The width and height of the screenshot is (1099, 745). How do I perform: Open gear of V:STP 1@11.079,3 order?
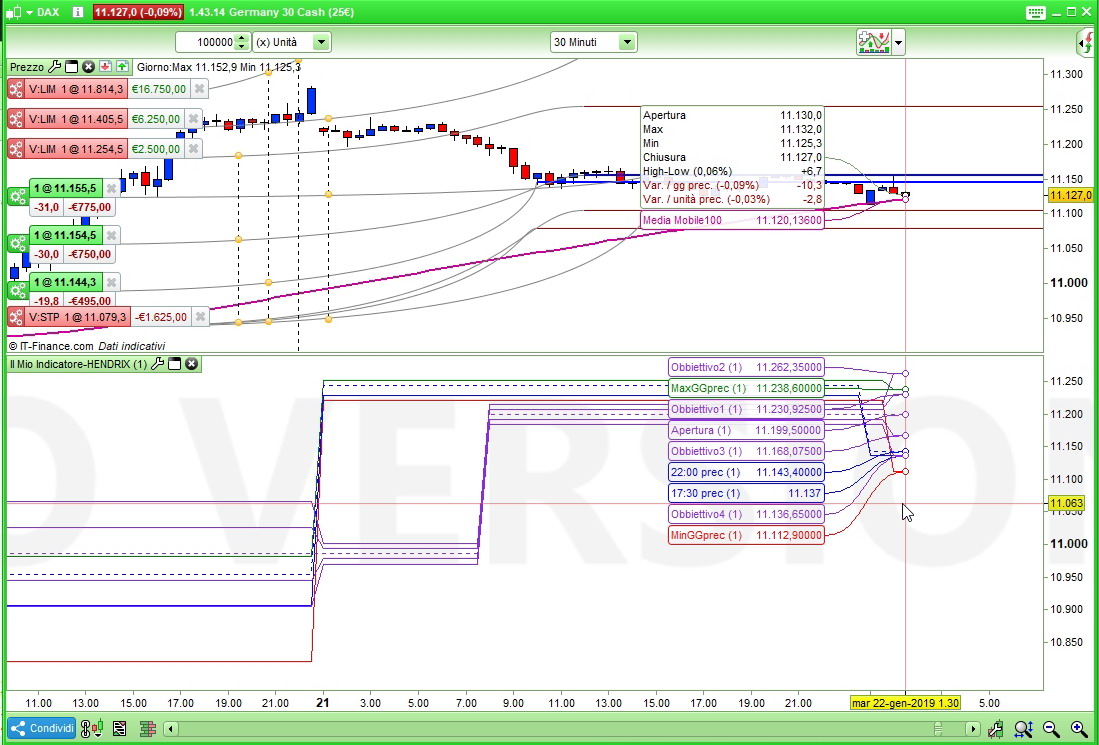(16, 317)
